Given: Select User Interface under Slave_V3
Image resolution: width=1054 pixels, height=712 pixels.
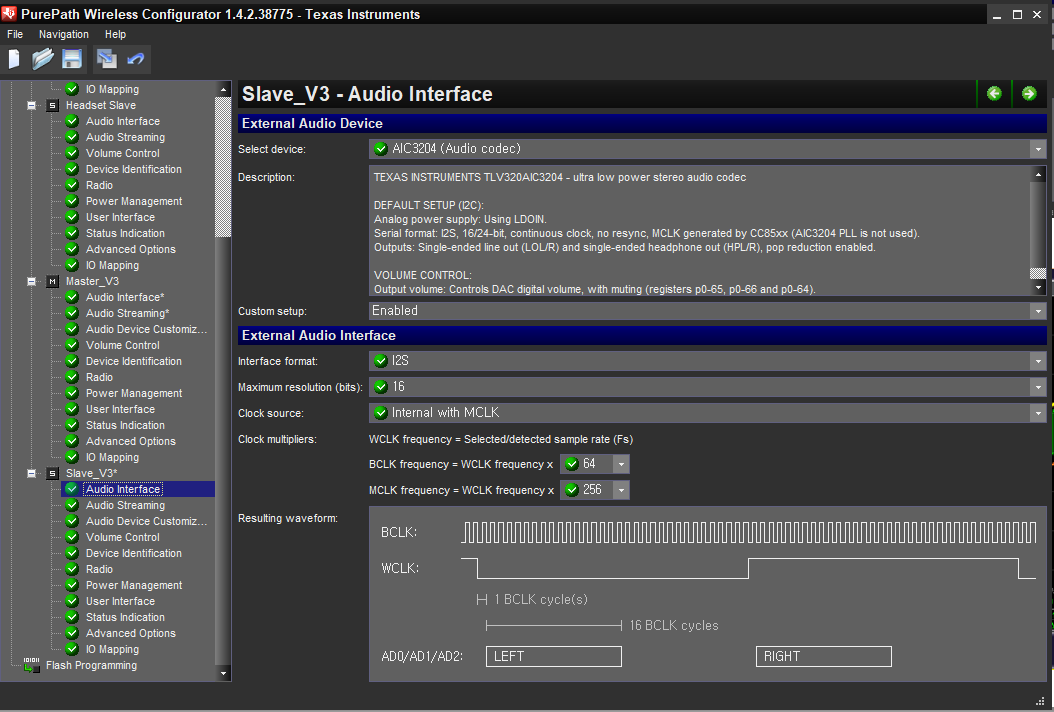Looking at the screenshot, I should (x=120, y=601).
